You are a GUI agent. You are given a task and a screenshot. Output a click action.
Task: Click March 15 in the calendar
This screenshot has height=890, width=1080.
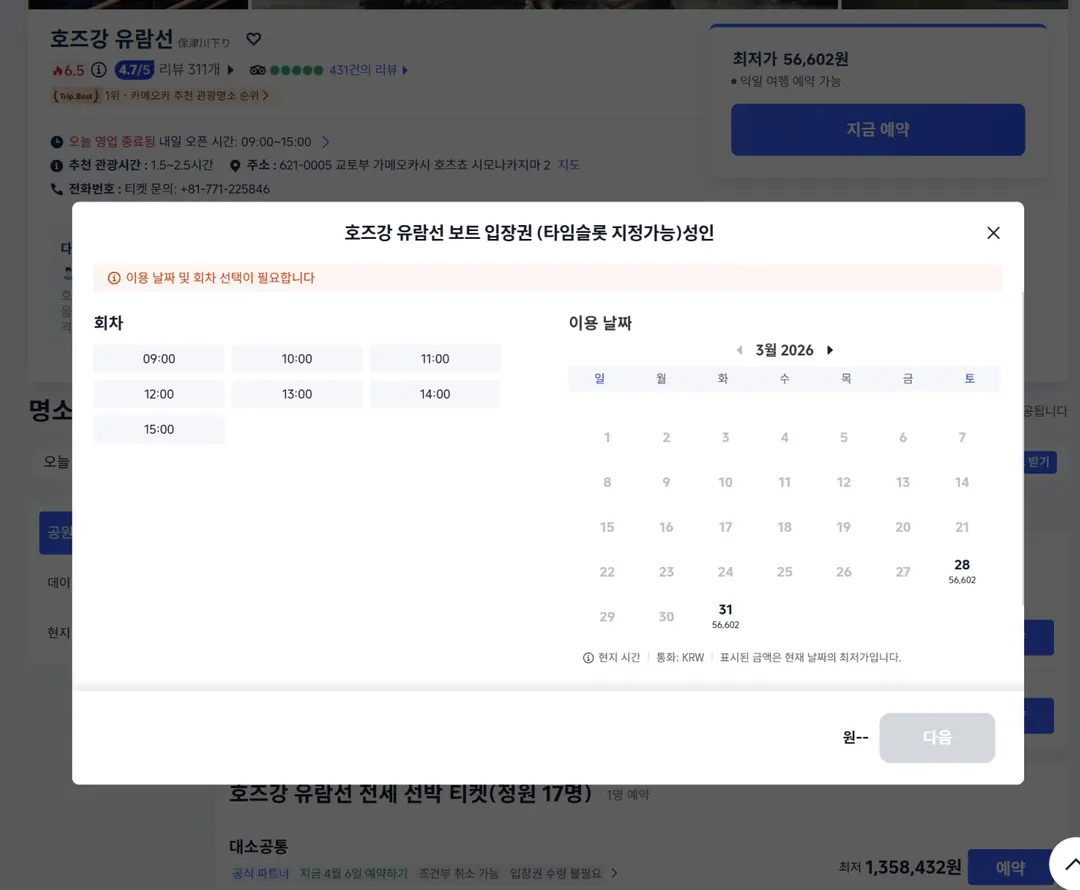pyautogui.click(x=607, y=527)
